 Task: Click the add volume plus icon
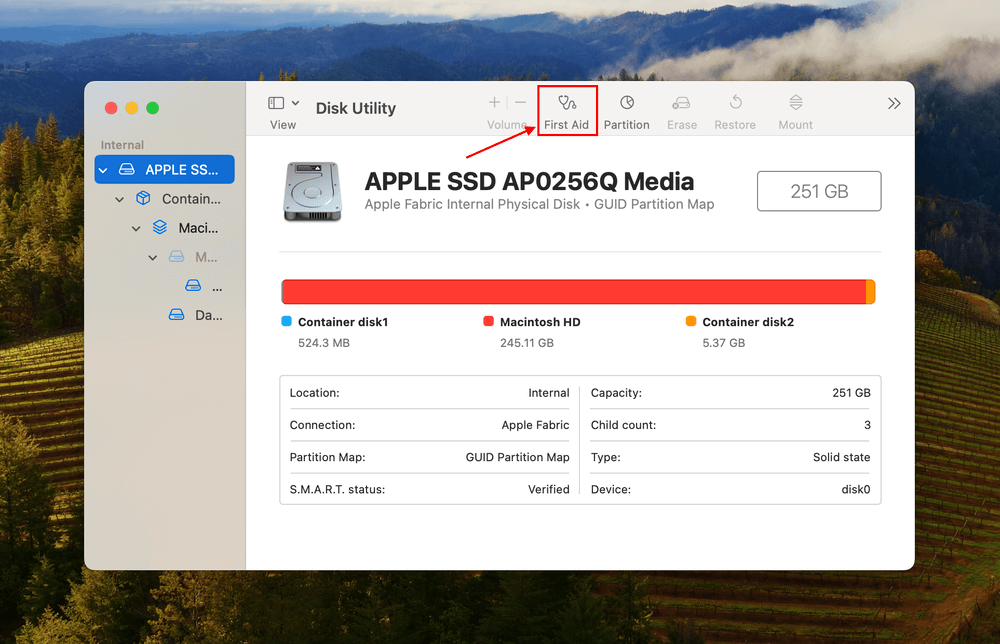coord(494,103)
